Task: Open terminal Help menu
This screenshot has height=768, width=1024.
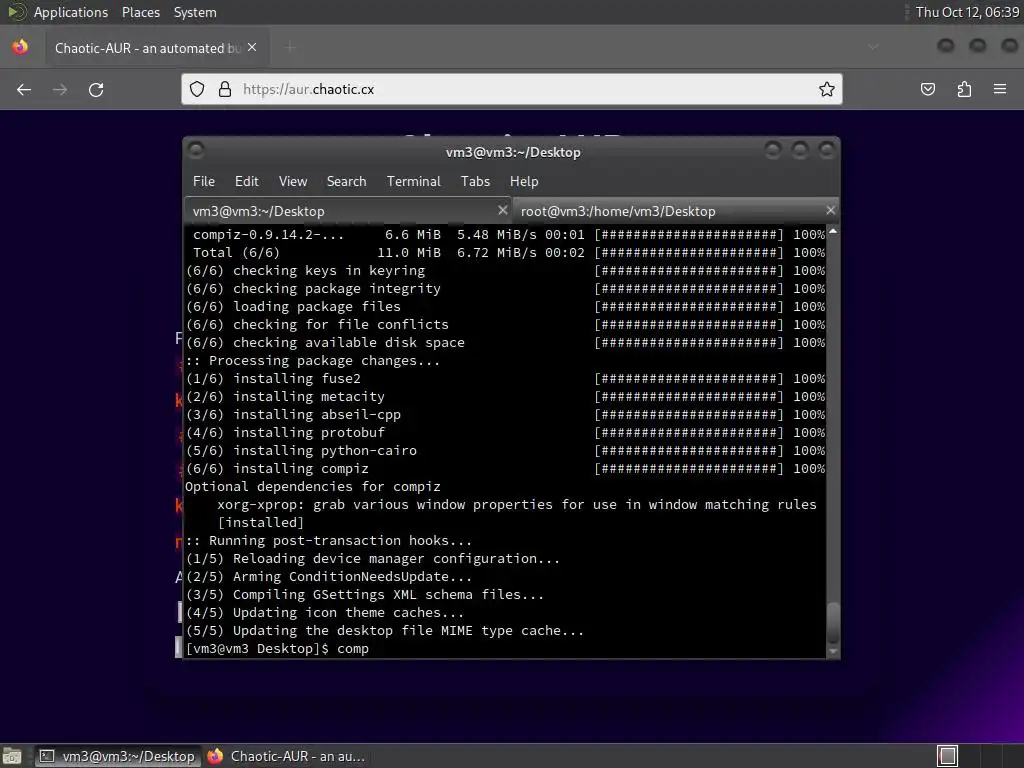Action: 524,182
